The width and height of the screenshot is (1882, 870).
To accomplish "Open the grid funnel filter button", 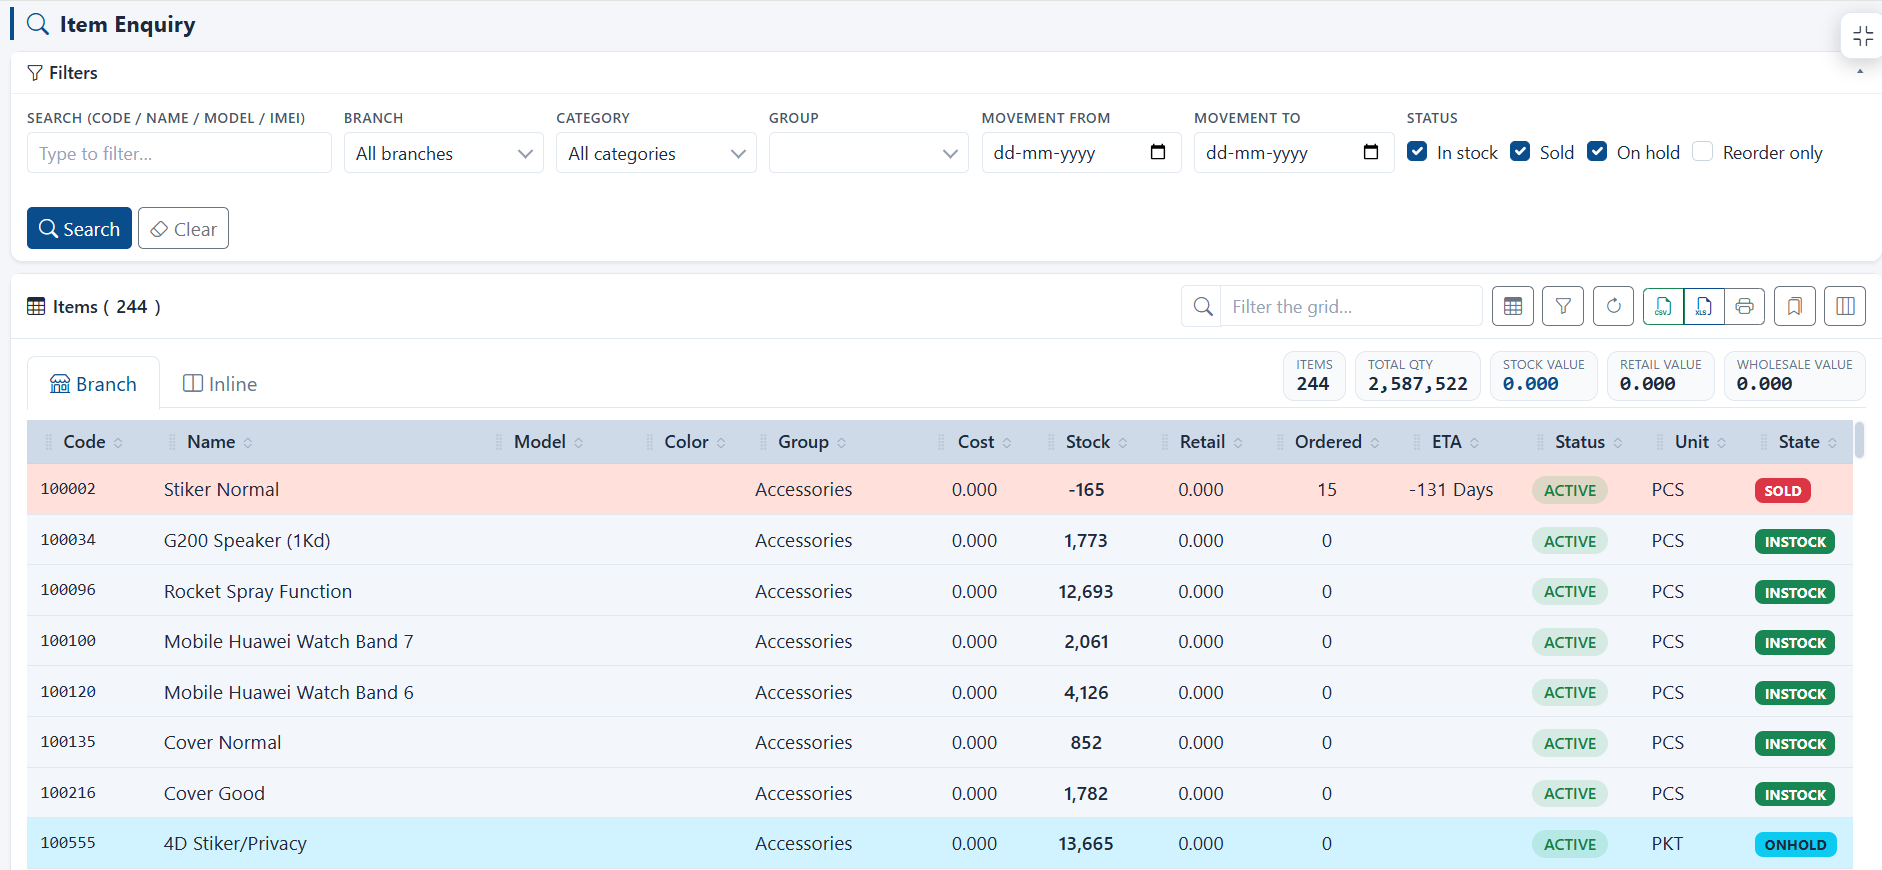I will (1563, 306).
